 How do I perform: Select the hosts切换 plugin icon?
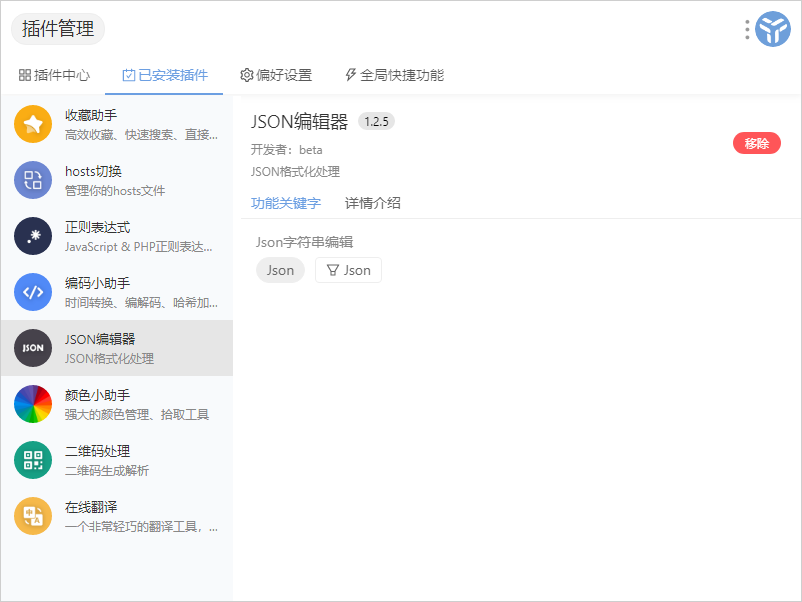click(x=33, y=180)
